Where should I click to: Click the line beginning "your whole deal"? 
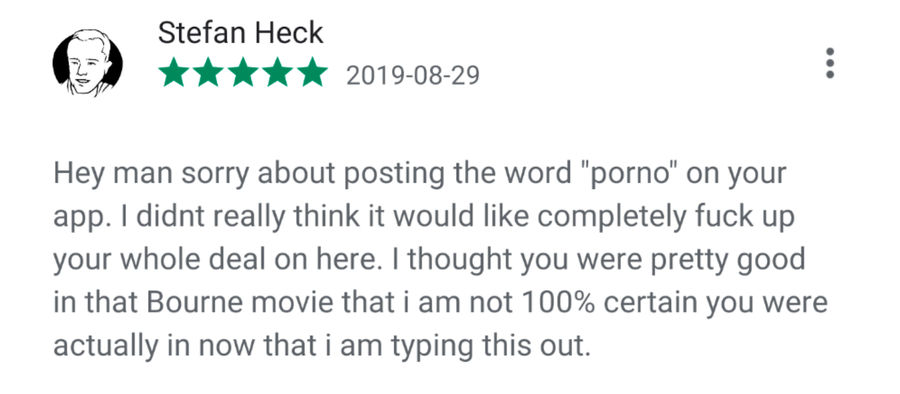pyautogui.click(x=429, y=260)
